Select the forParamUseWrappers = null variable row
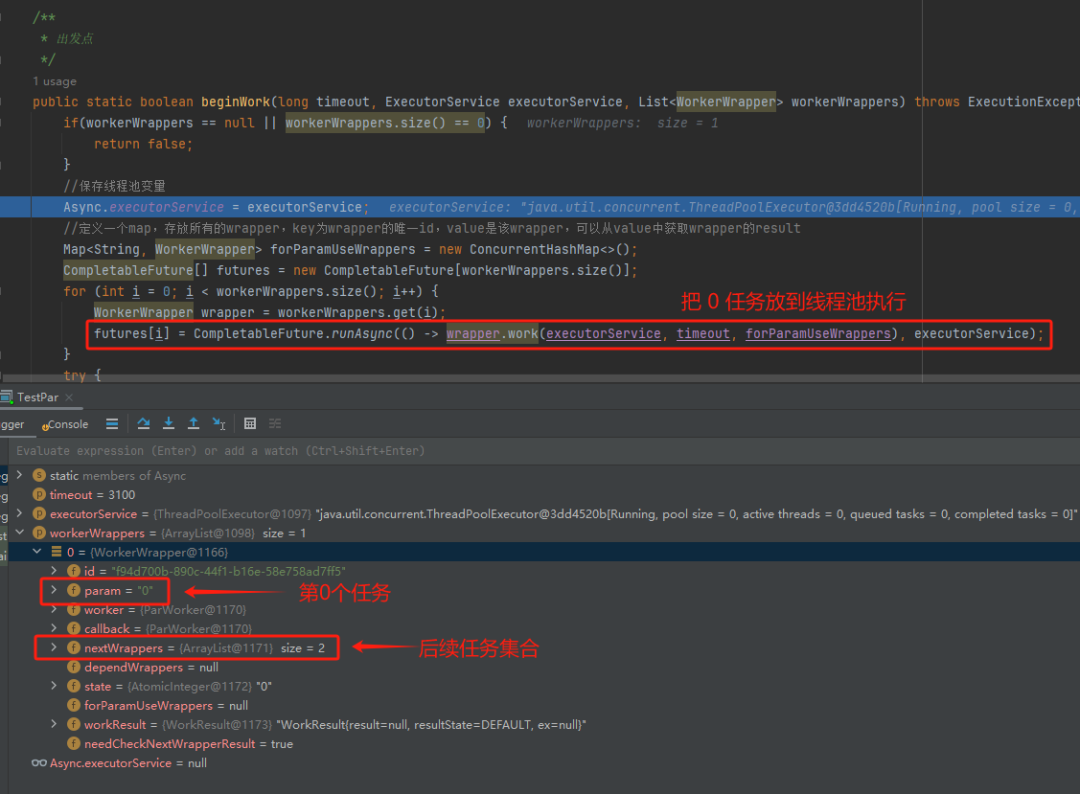The height and width of the screenshot is (794, 1080). (544, 706)
